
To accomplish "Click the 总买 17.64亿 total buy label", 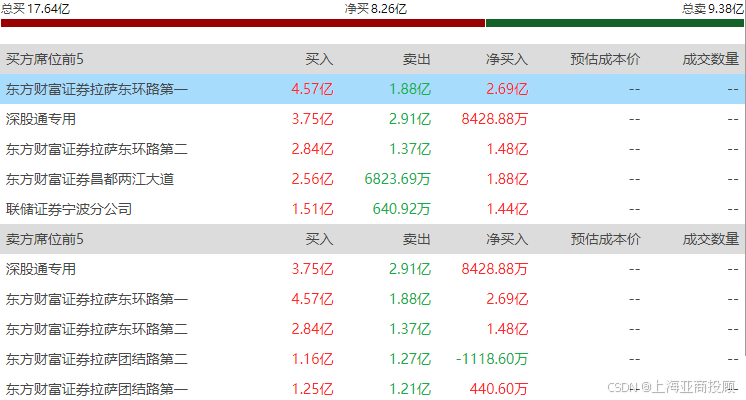I will click(36, 9).
